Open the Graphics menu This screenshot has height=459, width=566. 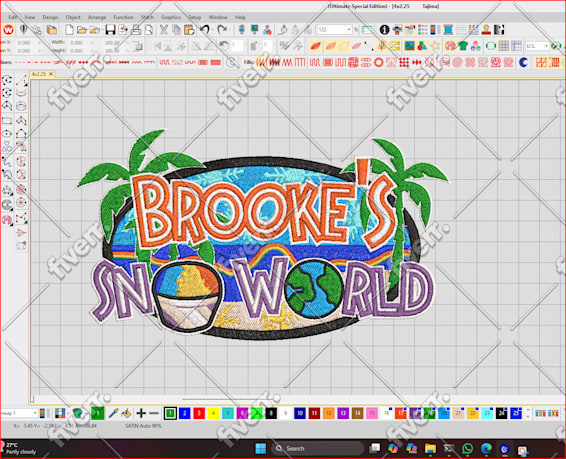[171, 17]
